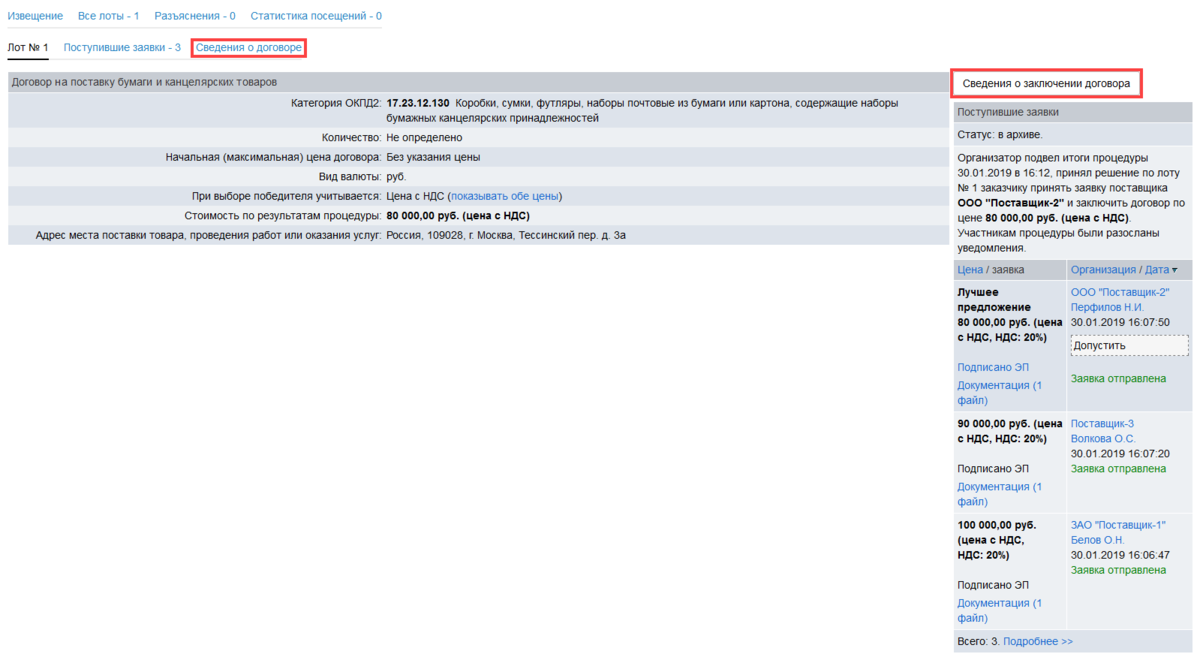Open ЗАО "Поставщик-1" organization link
Viewport: 1200px width, 660px height.
click(x=1118, y=525)
